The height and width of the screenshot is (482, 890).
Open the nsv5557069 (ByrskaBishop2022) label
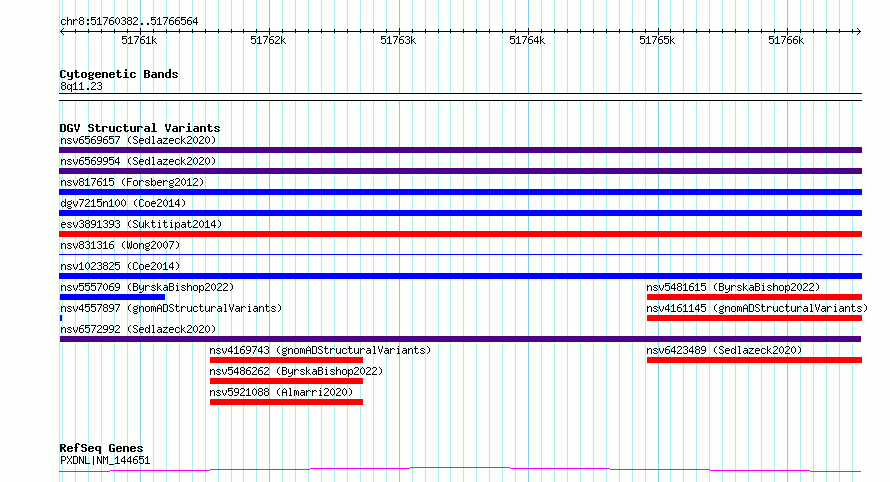(147, 287)
